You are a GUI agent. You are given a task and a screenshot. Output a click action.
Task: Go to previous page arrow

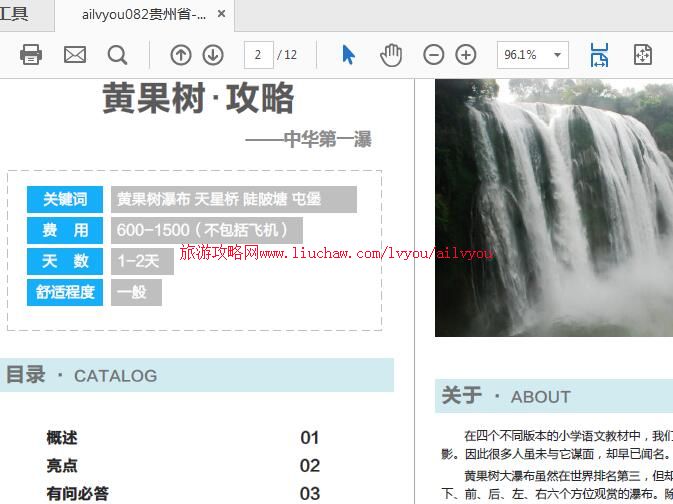tap(180, 55)
